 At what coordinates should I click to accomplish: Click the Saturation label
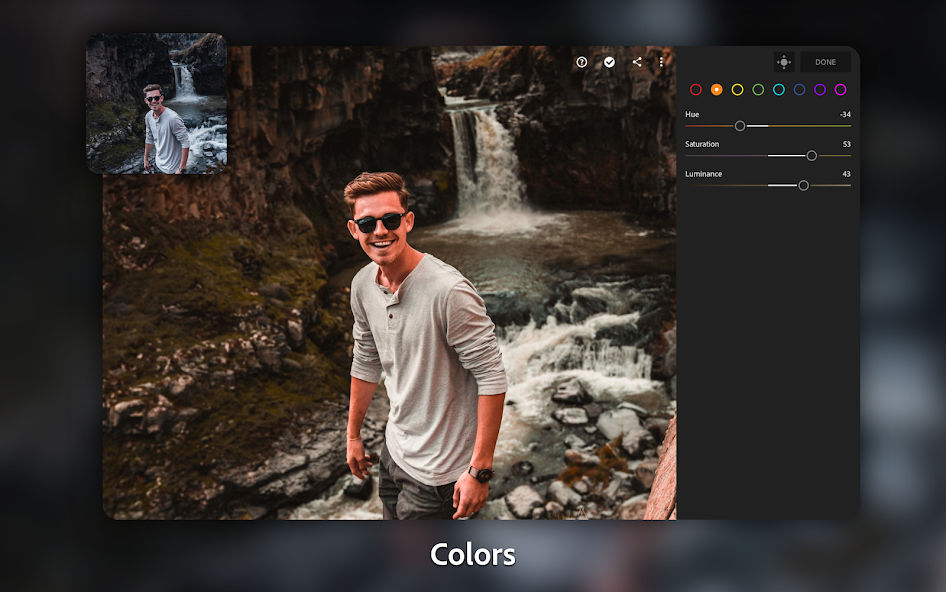(x=702, y=144)
